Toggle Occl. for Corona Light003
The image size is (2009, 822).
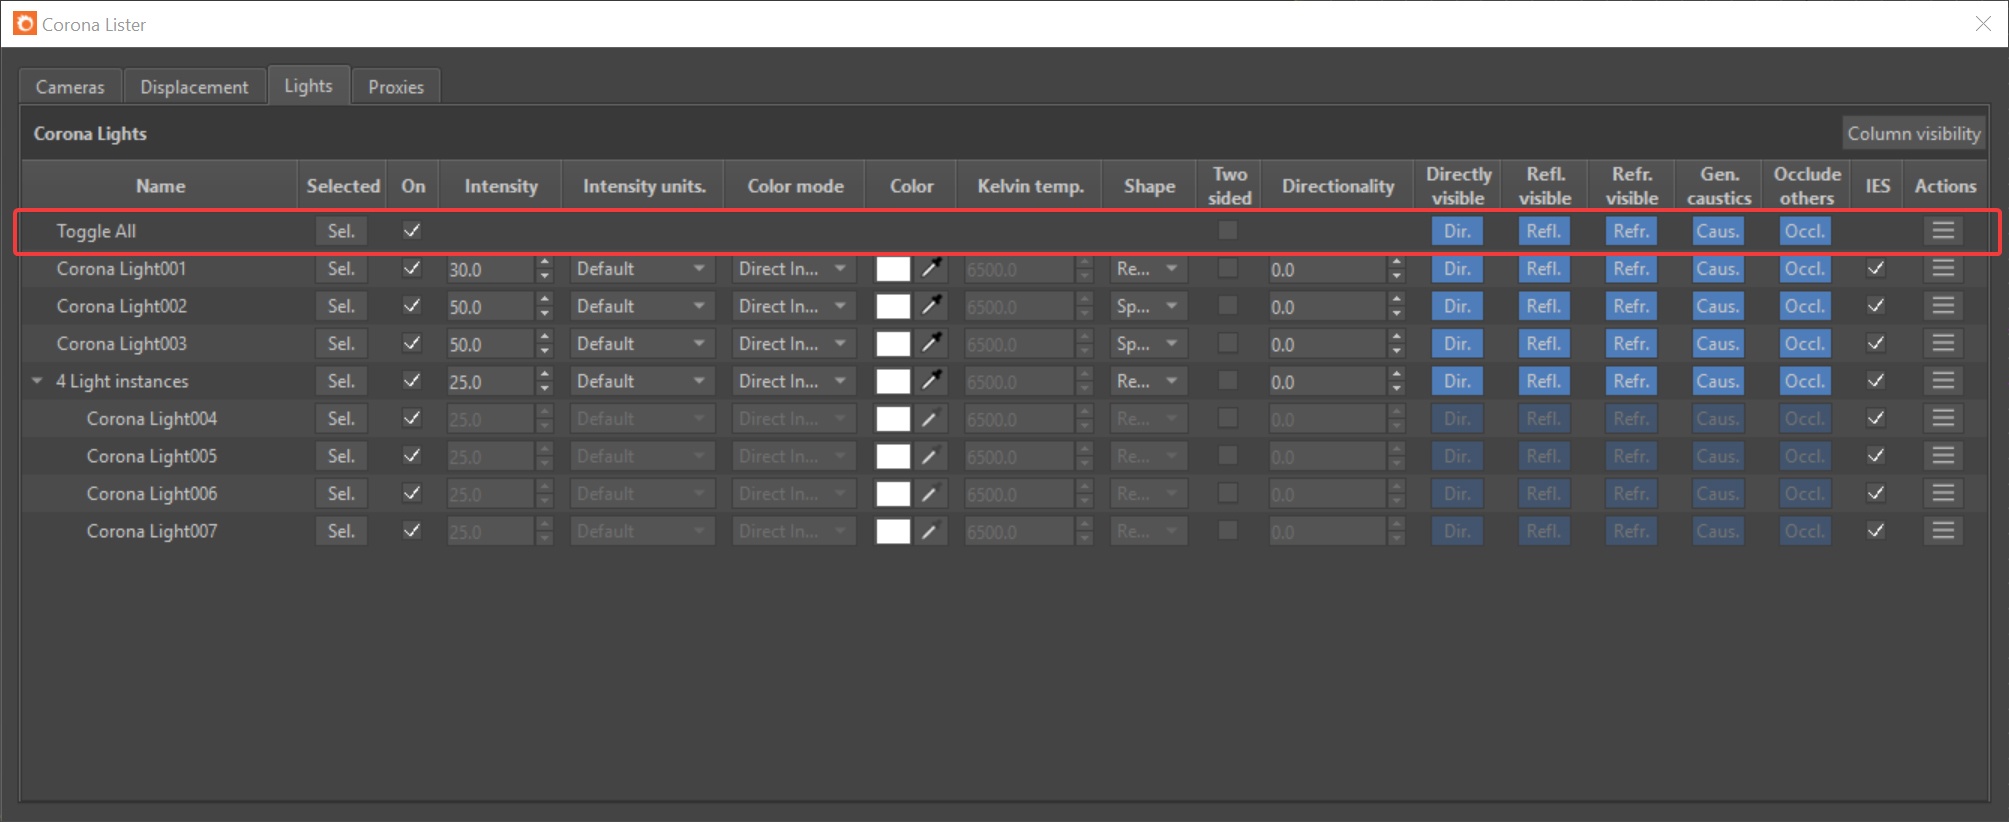(1805, 344)
